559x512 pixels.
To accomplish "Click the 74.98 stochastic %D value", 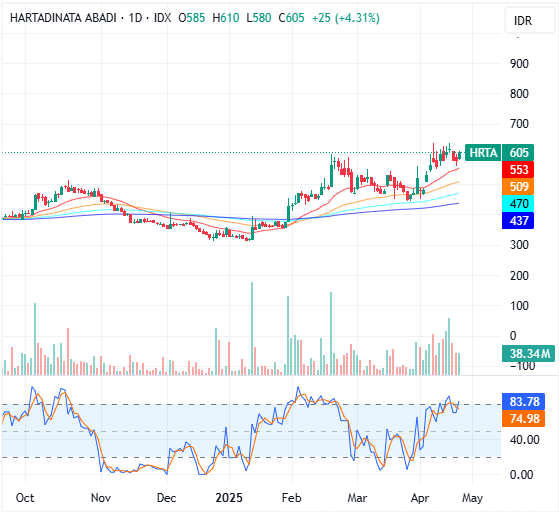I will coord(523,418).
